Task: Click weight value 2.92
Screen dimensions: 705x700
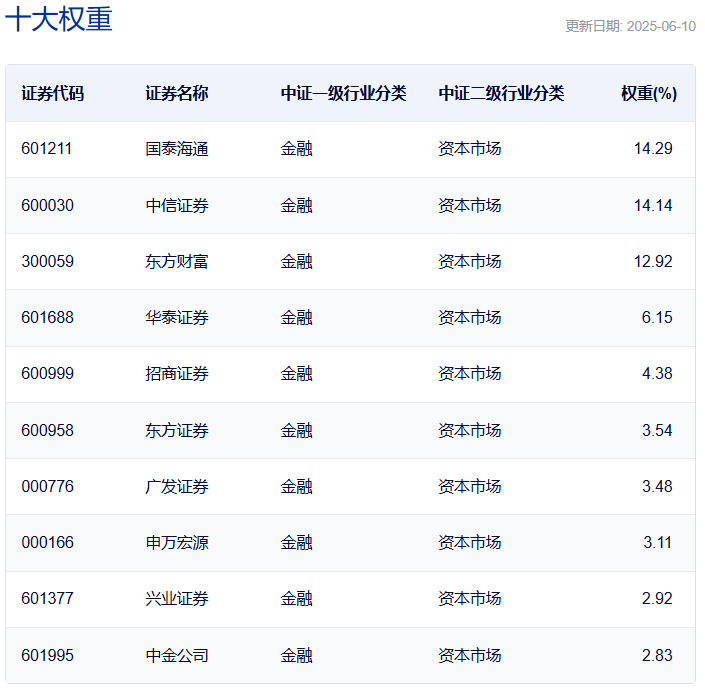Action: point(657,598)
